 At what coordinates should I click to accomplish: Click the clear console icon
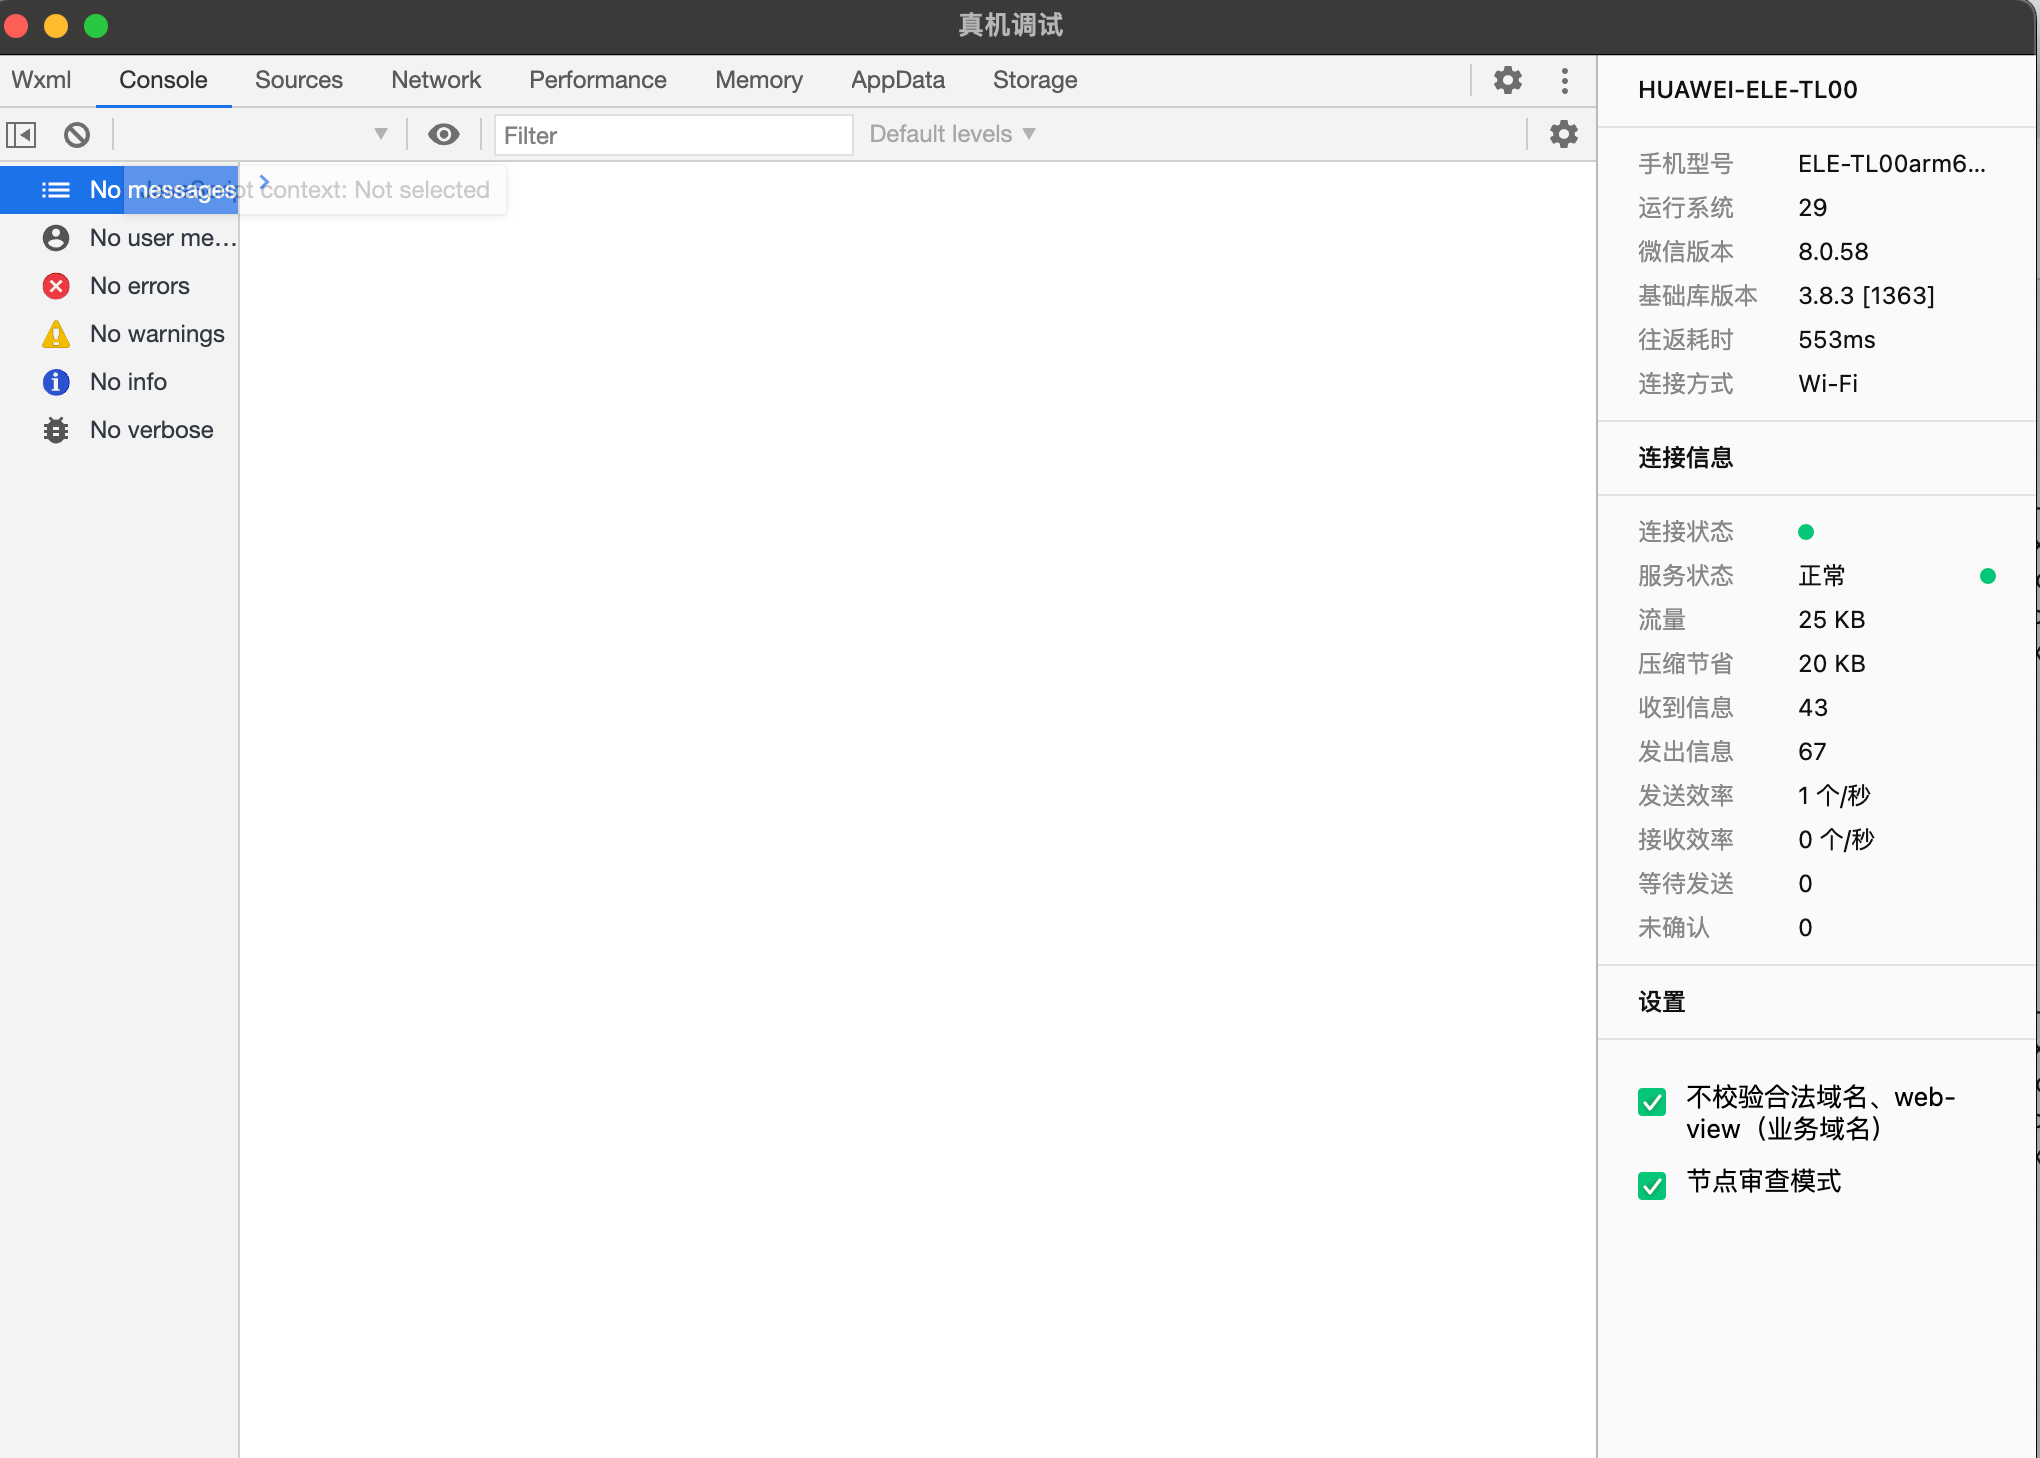[x=77, y=134]
